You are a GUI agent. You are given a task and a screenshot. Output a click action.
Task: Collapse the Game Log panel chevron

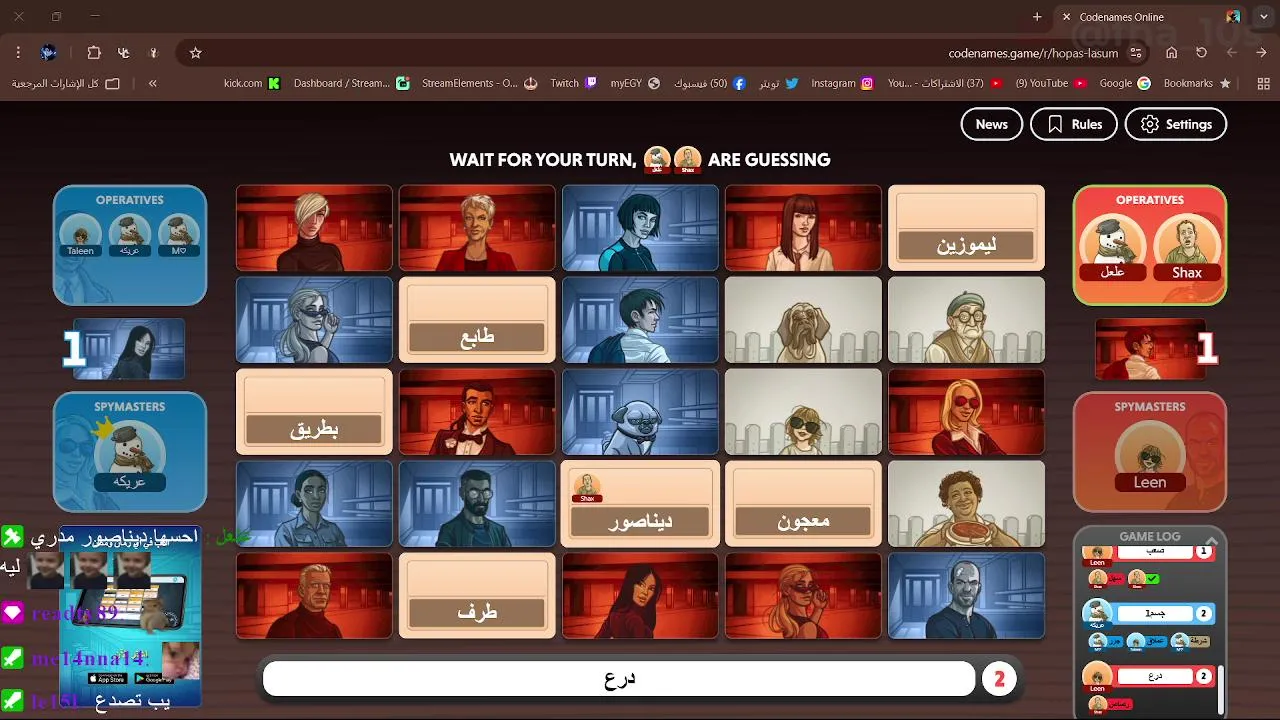tap(1212, 540)
